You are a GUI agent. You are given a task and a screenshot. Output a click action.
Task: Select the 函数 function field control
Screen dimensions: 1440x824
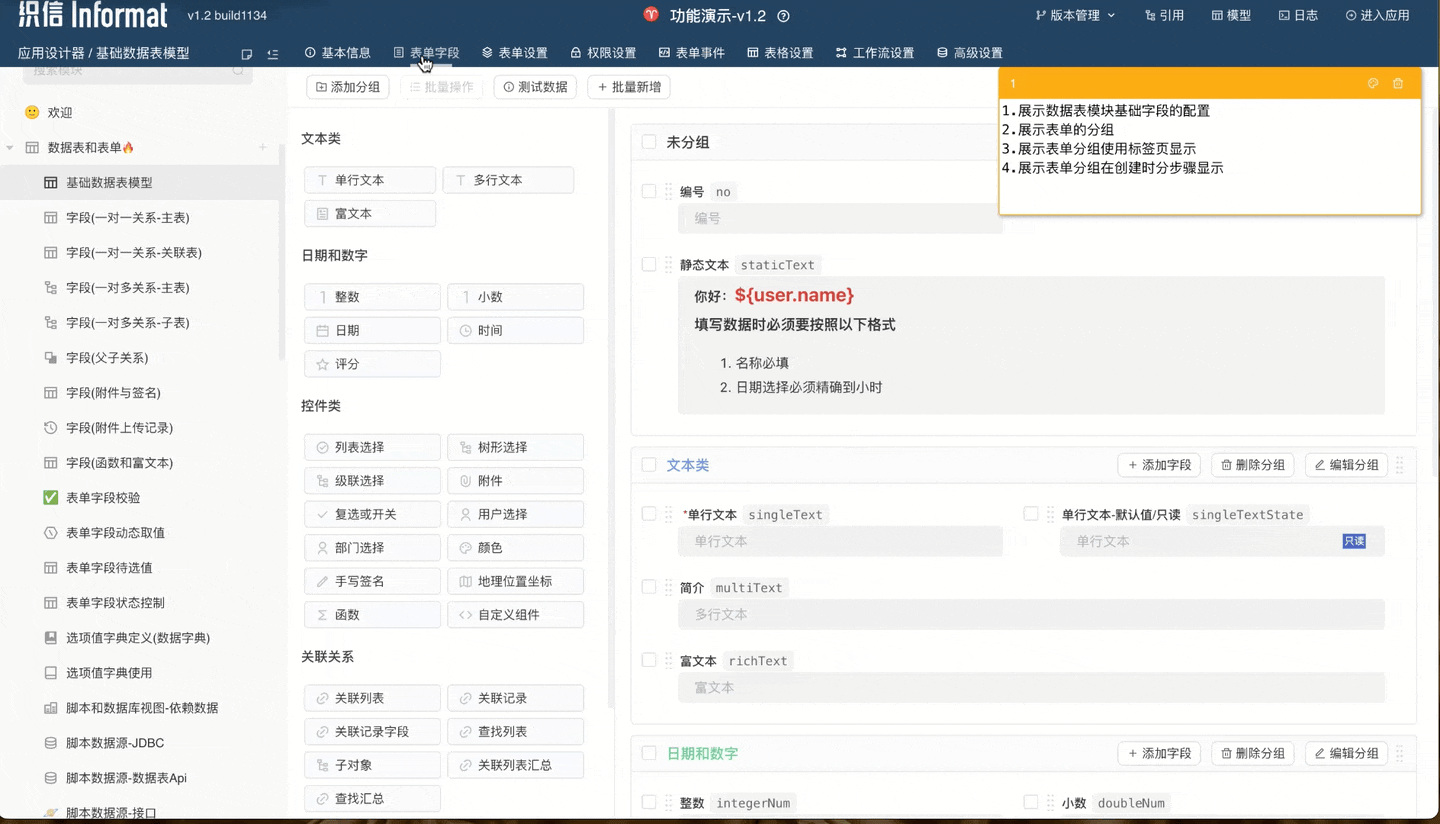pos(372,614)
